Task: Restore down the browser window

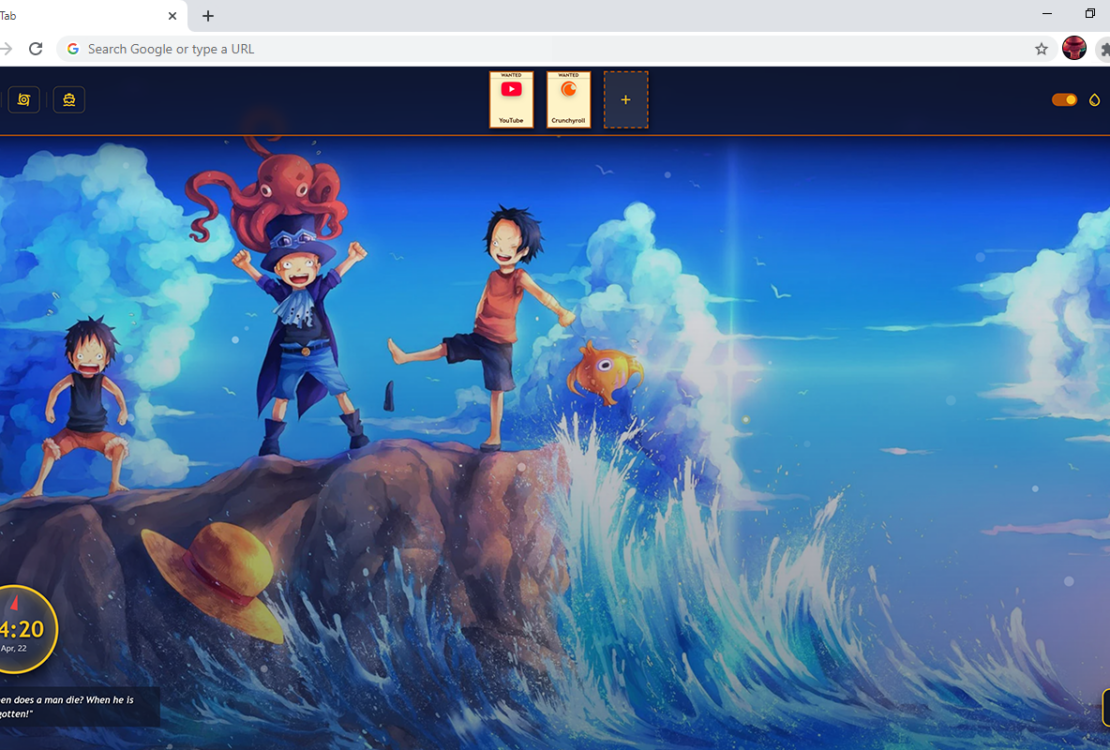Action: click(1090, 14)
